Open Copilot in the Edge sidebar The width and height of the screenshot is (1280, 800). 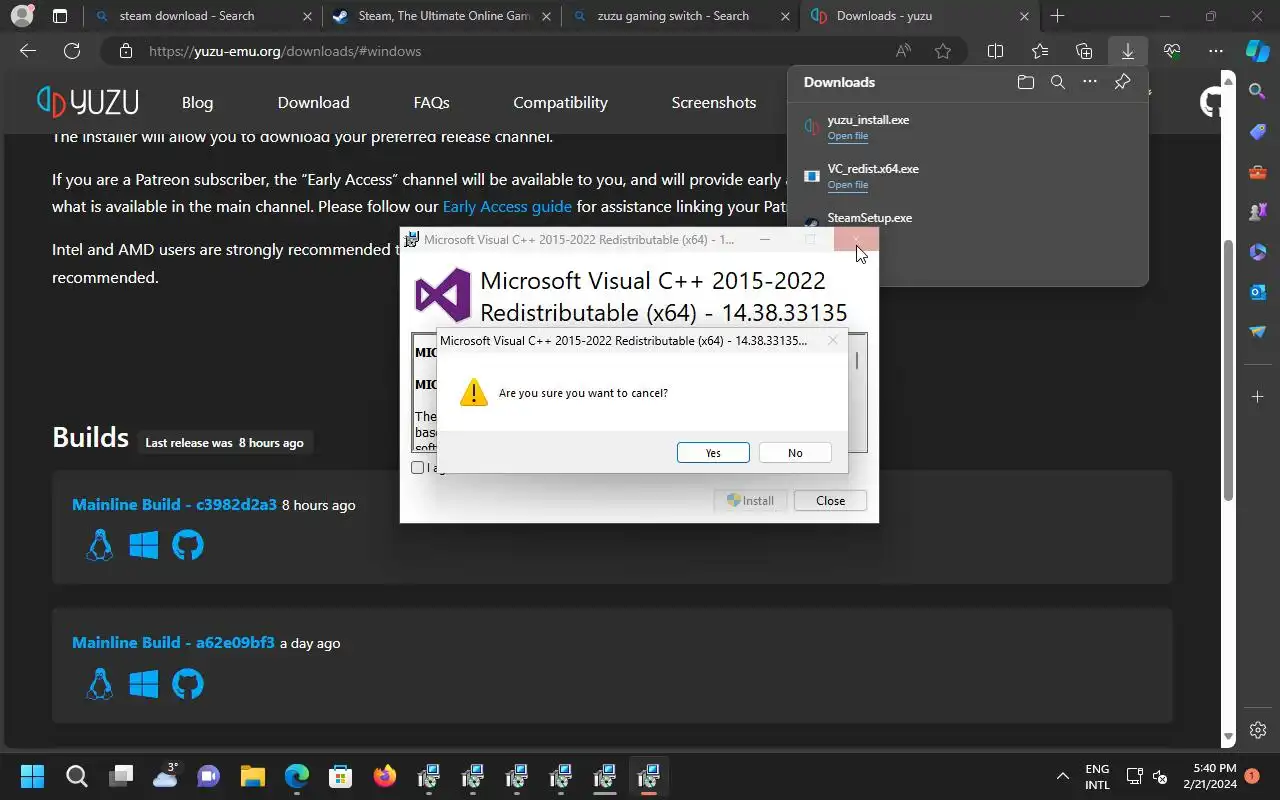tap(1258, 50)
